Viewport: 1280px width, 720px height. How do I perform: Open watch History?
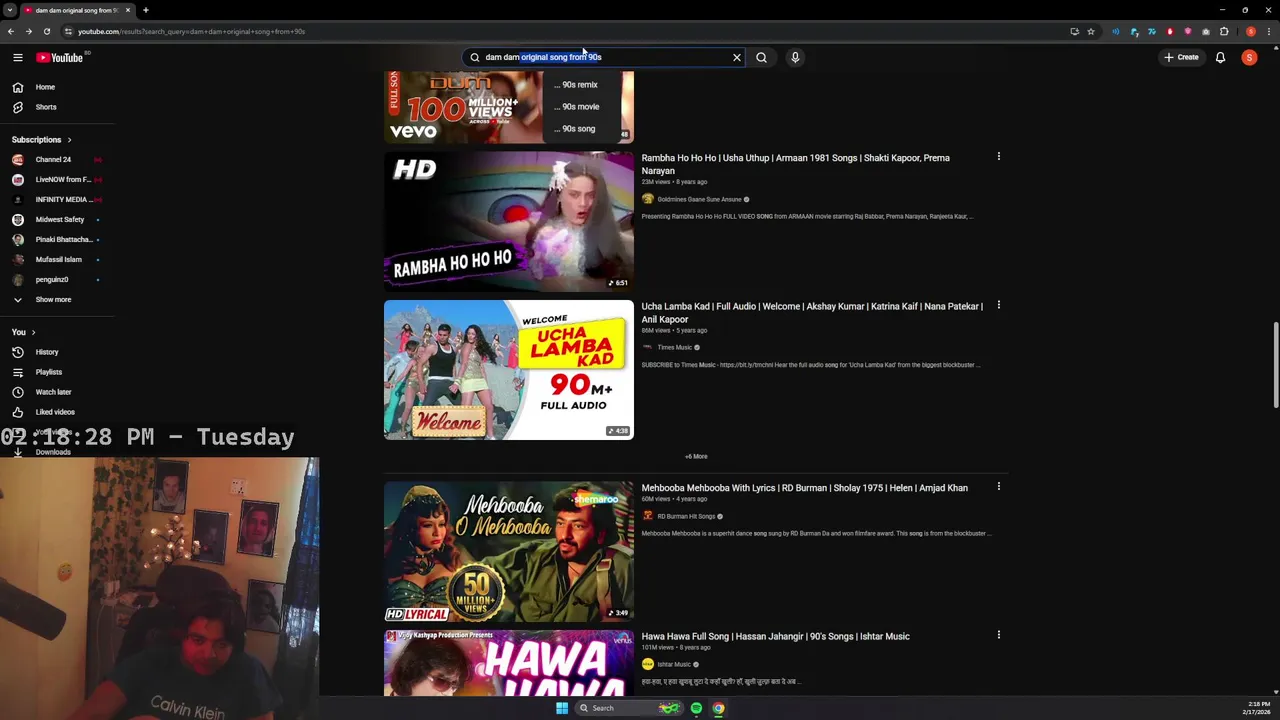click(x=46, y=352)
